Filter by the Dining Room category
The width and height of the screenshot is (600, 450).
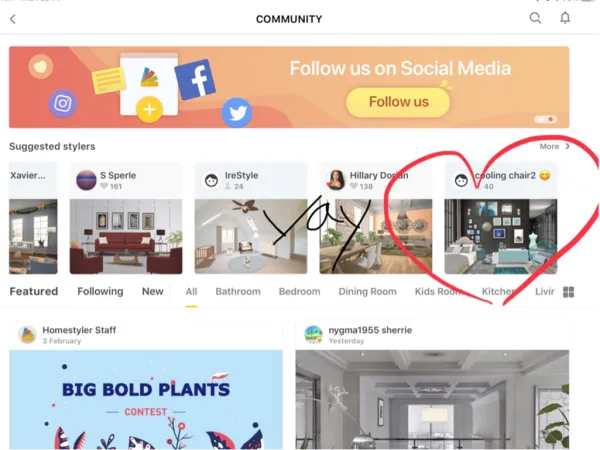367,292
